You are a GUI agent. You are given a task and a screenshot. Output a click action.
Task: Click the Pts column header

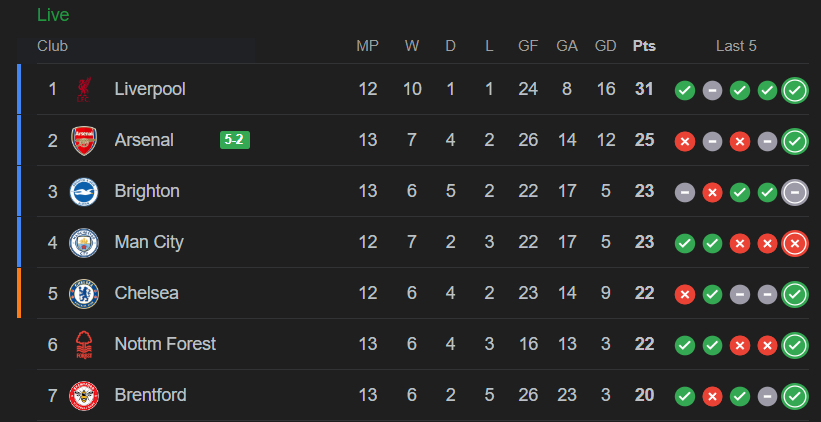(644, 46)
